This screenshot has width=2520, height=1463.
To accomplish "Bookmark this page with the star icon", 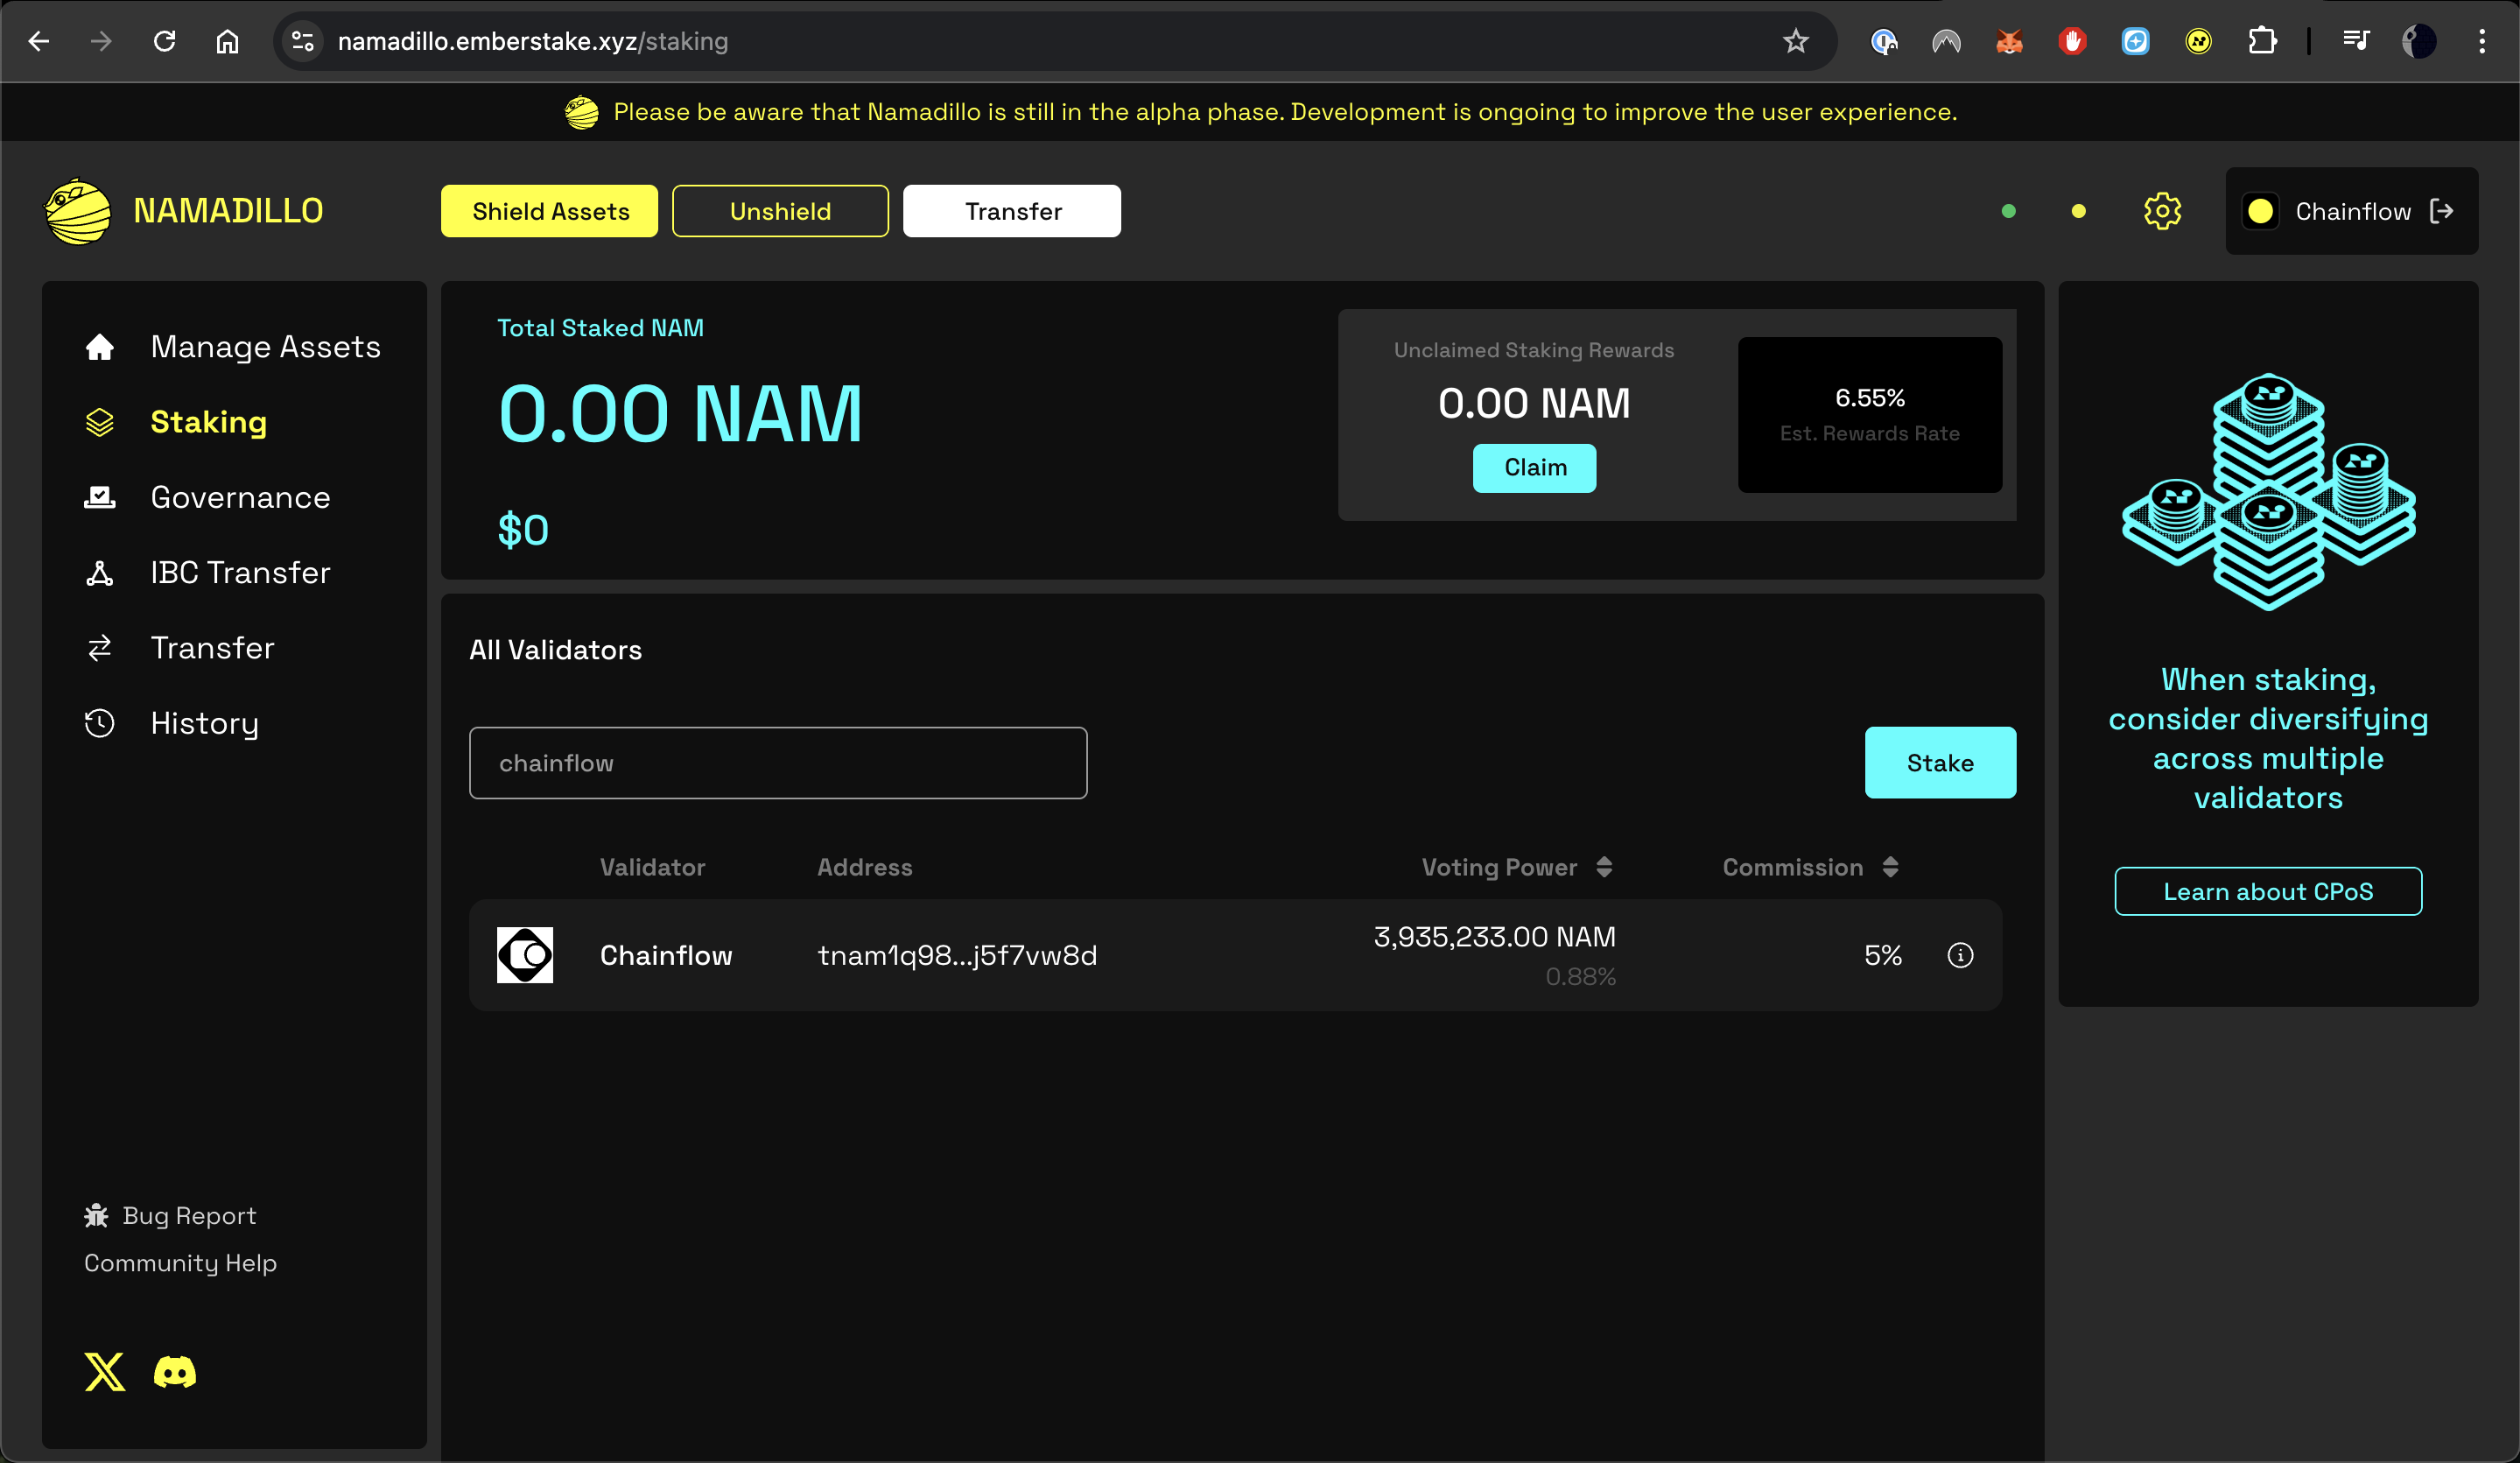I will click(x=1795, y=41).
